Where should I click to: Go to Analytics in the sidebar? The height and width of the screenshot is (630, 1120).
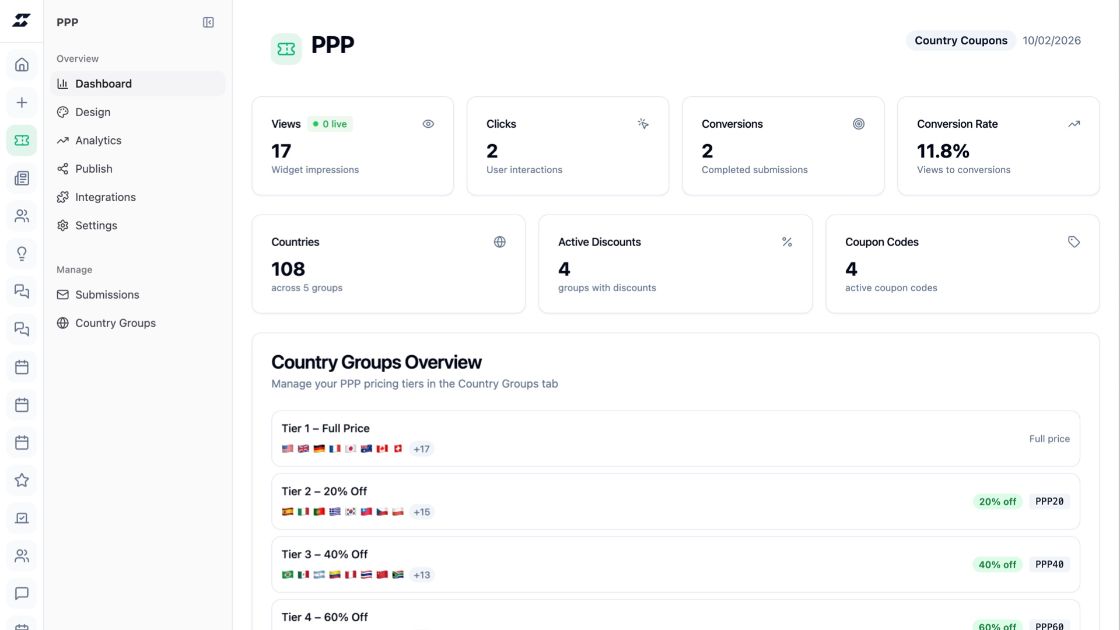pyautogui.click(x=98, y=140)
